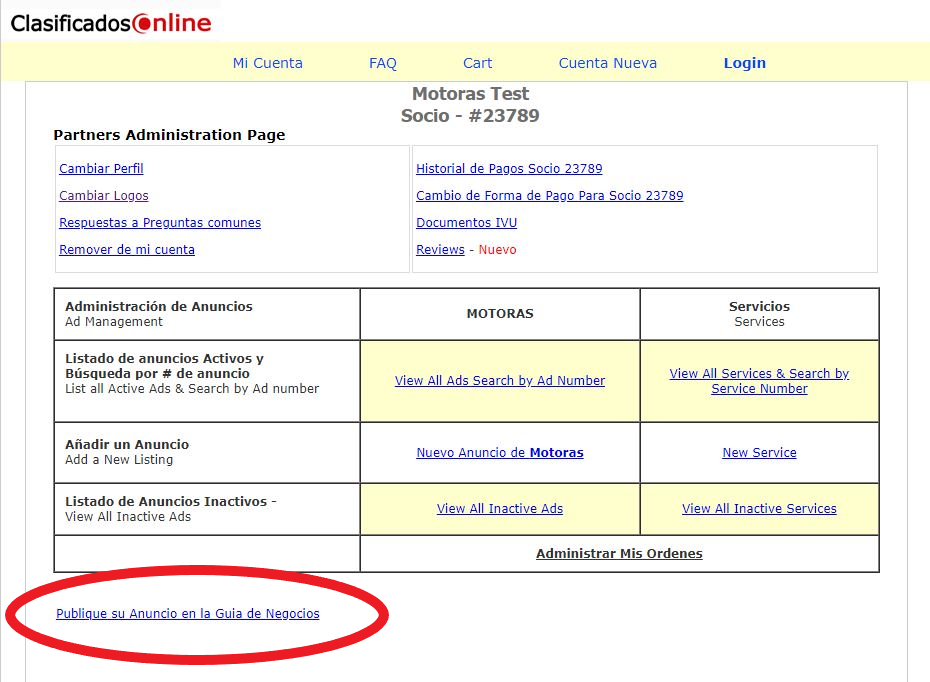Click the red Nuevo label beside Reviews
This screenshot has width=930, height=682.
[498, 250]
